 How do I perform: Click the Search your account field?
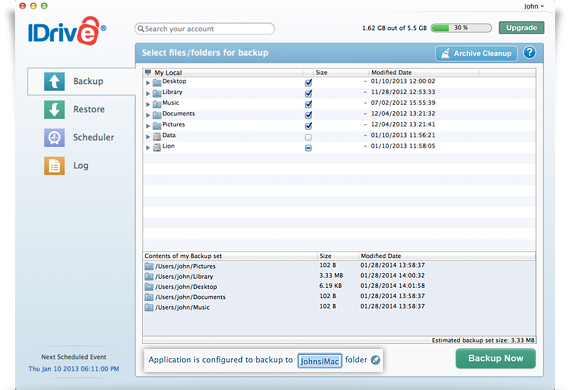(x=204, y=29)
